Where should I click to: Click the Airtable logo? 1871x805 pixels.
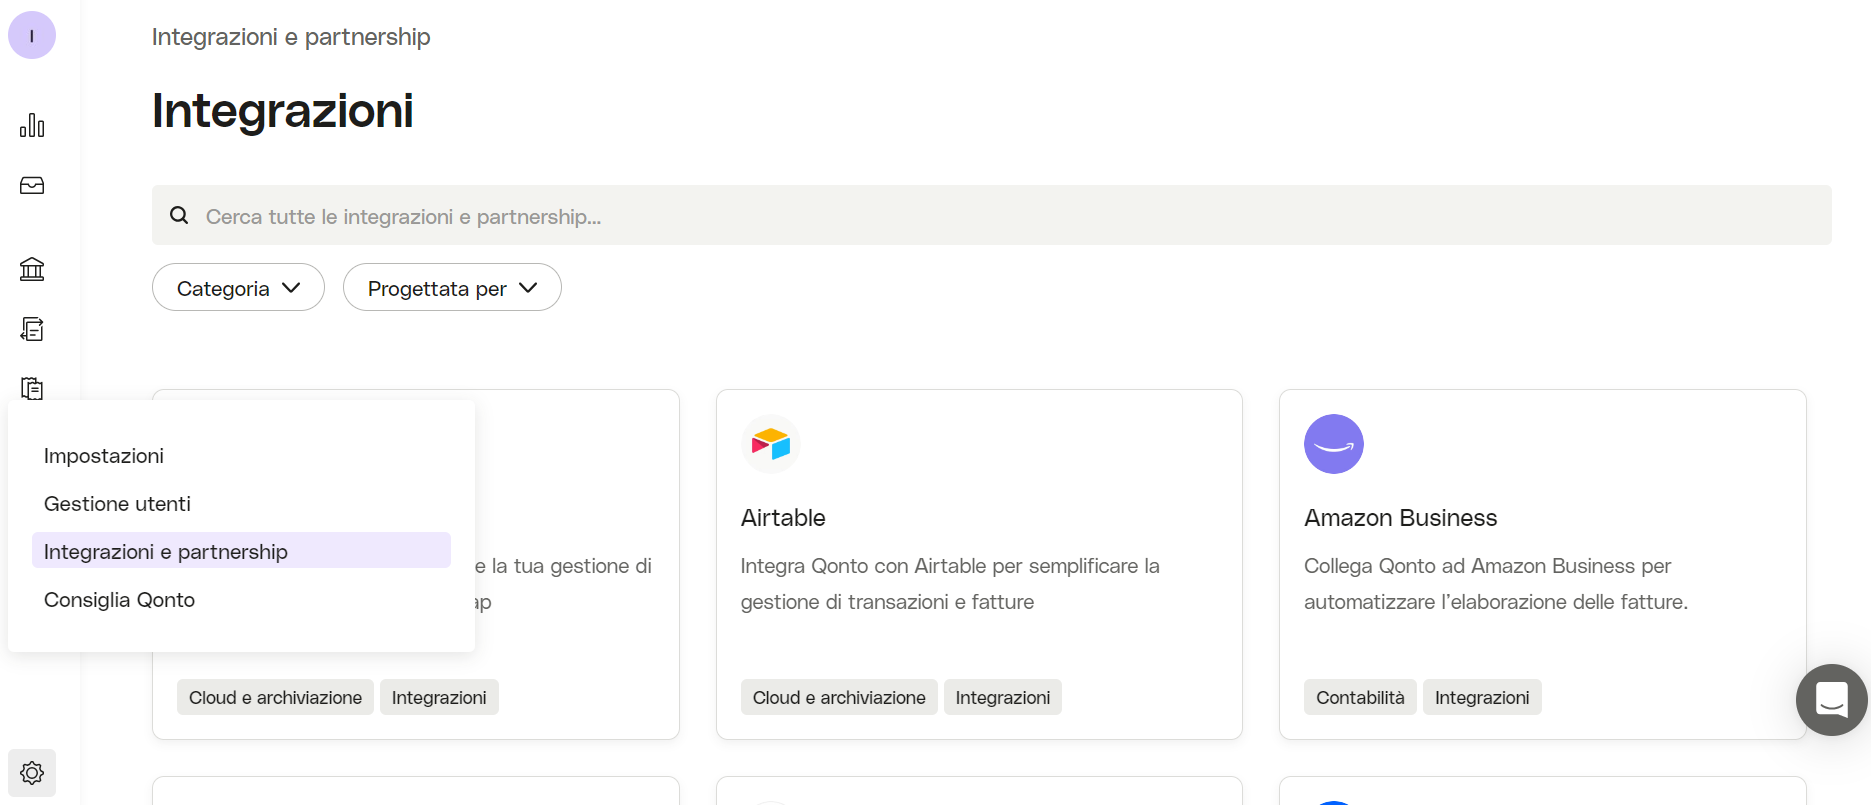771,444
